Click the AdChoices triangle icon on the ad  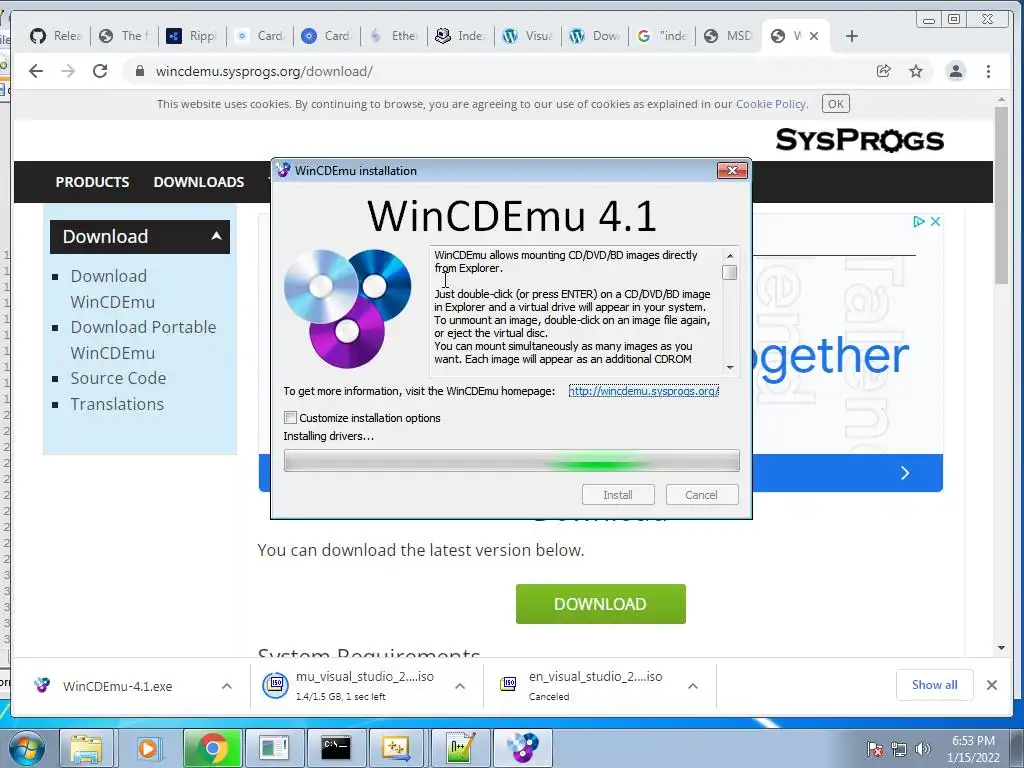click(918, 221)
